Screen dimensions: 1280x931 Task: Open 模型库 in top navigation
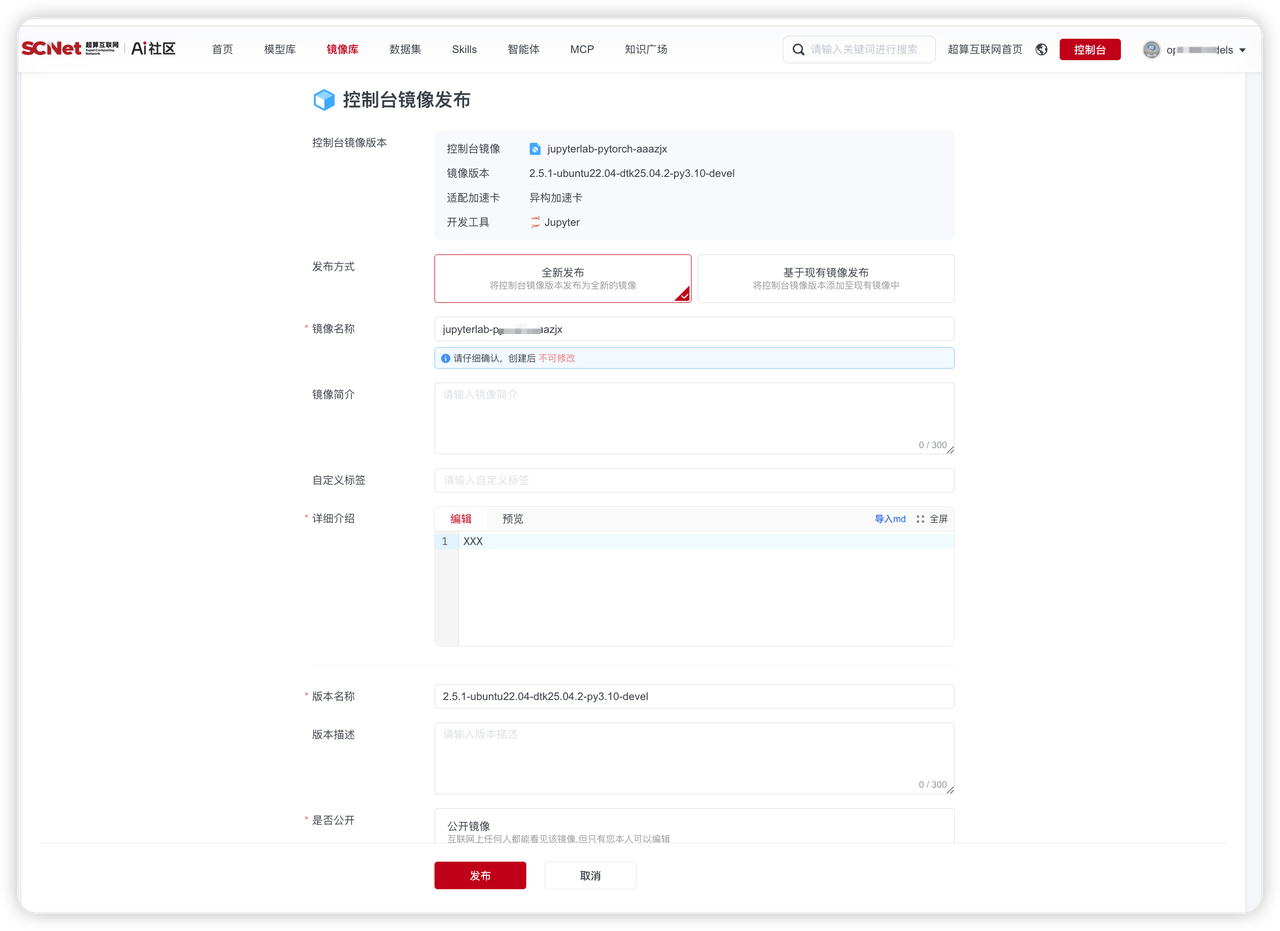[x=280, y=49]
